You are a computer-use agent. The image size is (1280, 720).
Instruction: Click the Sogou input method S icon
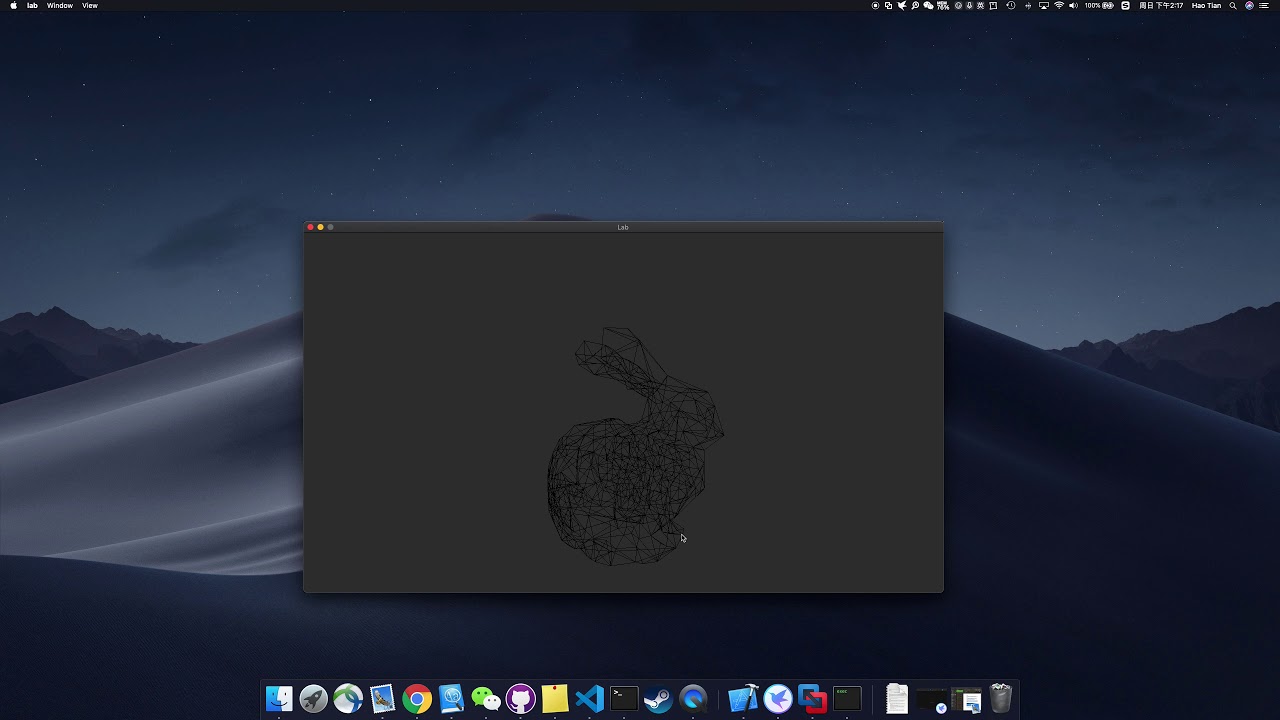point(1125,5)
